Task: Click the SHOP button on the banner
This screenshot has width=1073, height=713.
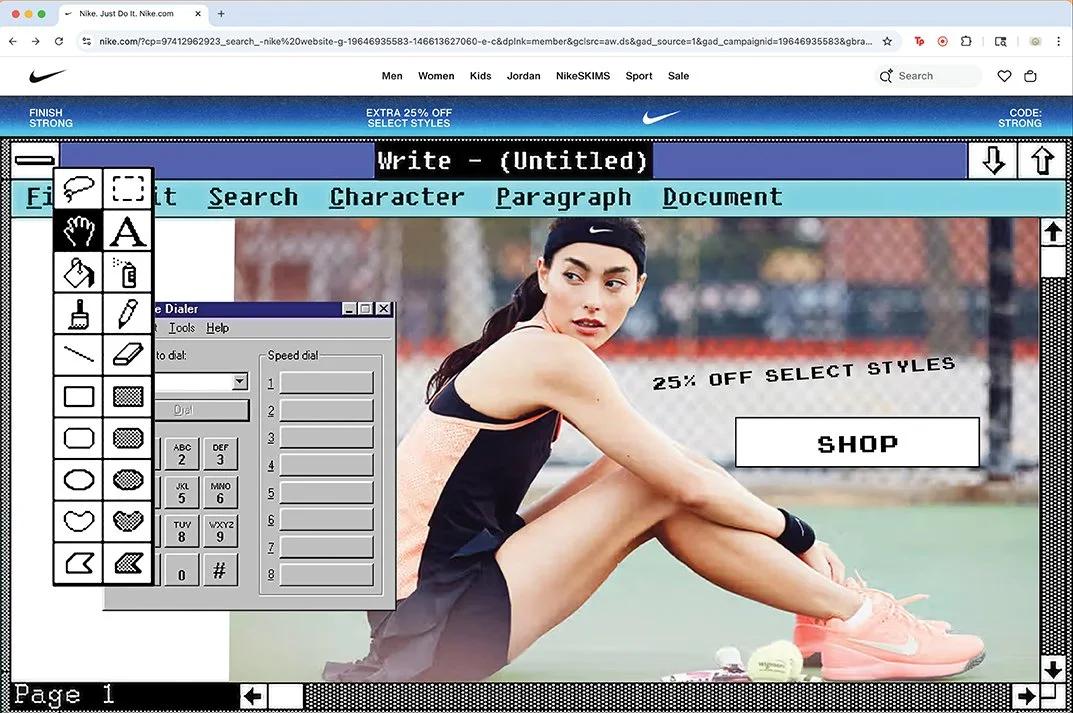Action: [x=856, y=442]
